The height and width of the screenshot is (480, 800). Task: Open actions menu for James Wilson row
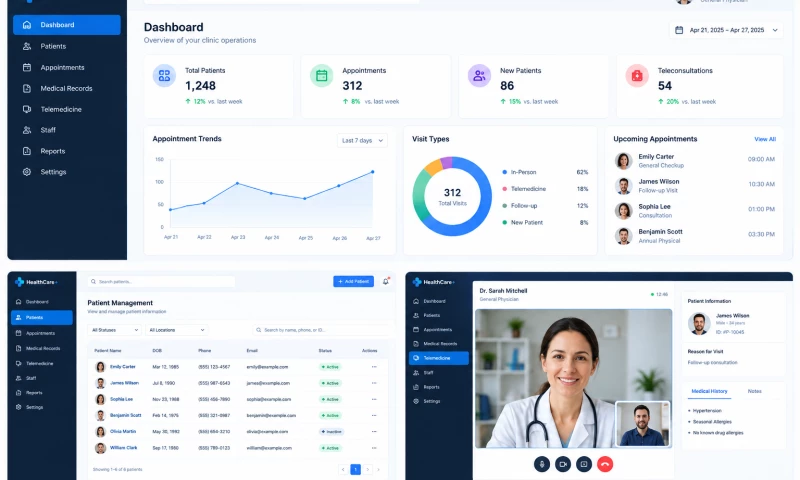coord(374,383)
